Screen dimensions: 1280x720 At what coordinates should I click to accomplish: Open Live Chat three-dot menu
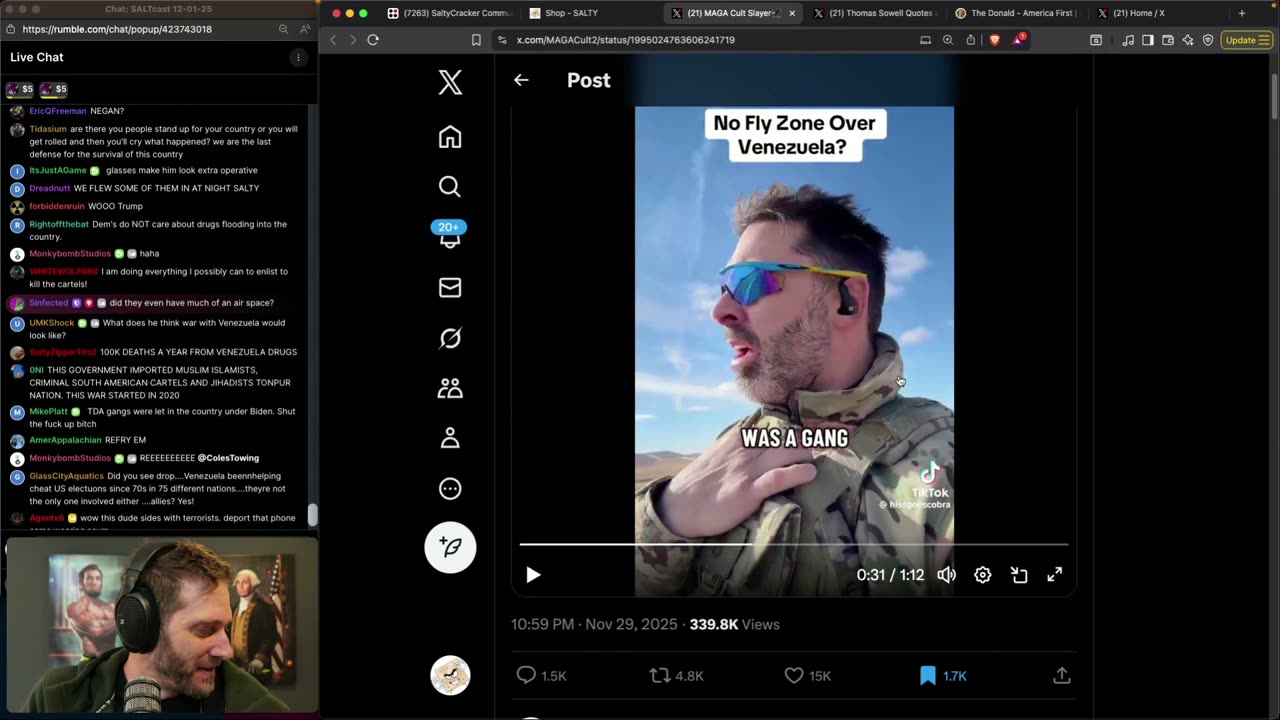(297, 58)
